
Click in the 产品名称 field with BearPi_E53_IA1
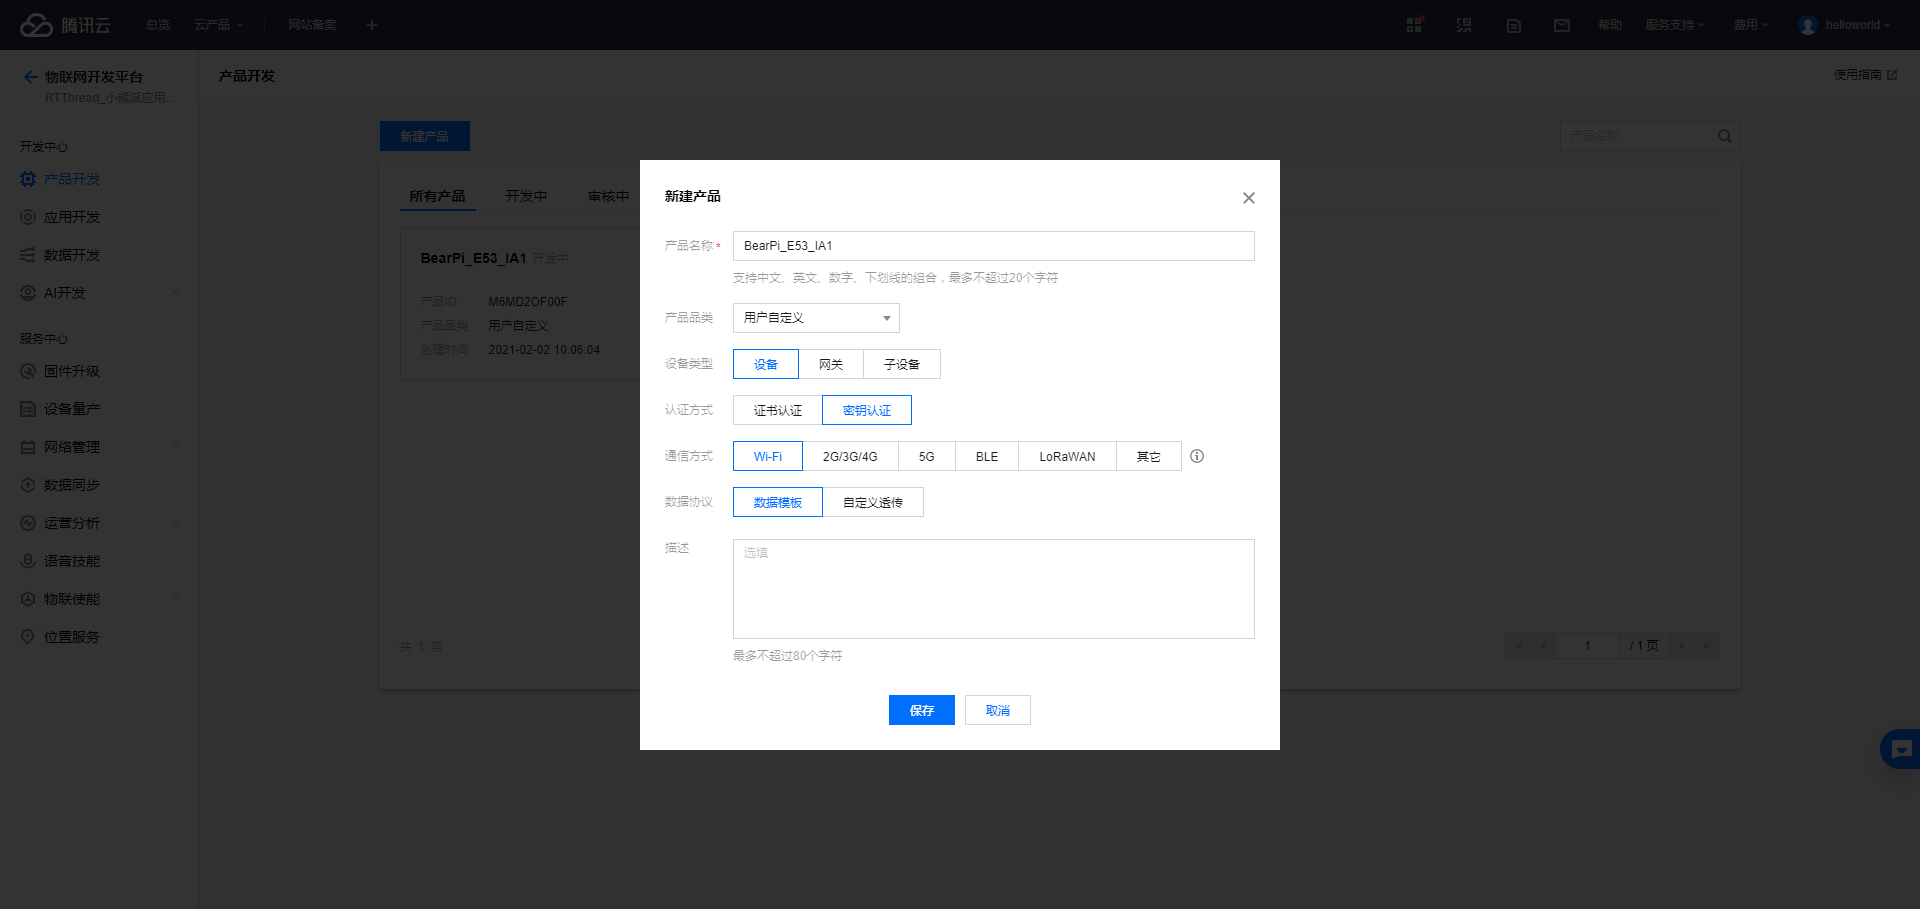click(x=994, y=246)
